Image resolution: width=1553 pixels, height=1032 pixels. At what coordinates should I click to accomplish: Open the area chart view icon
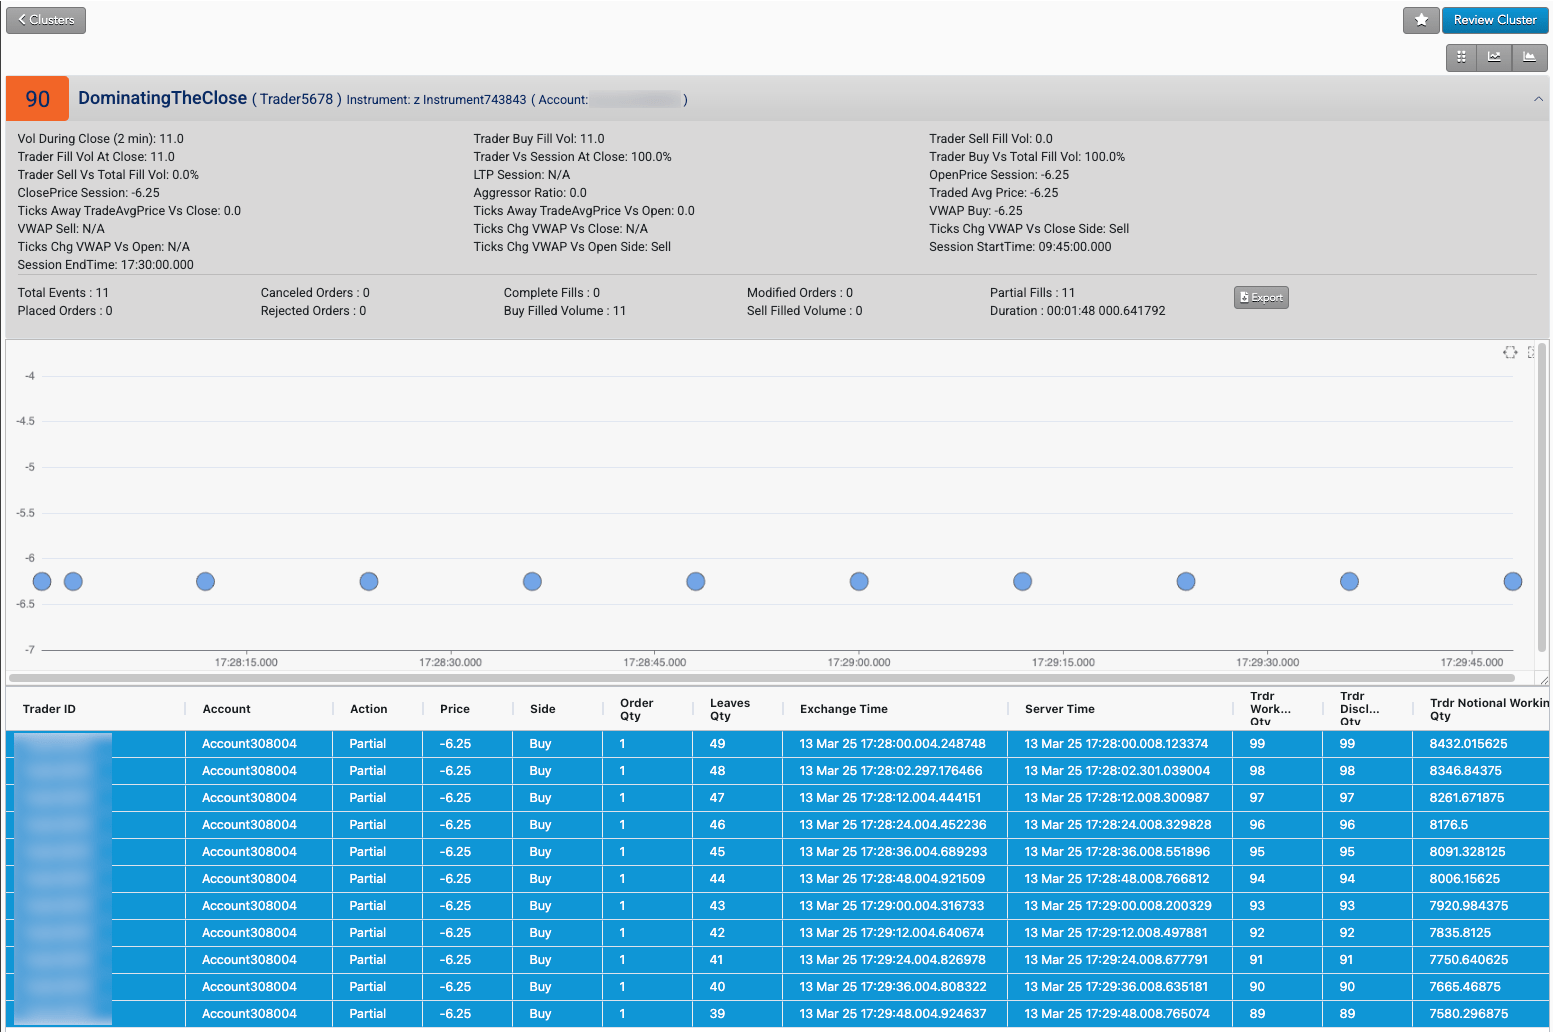[x=1529, y=58]
